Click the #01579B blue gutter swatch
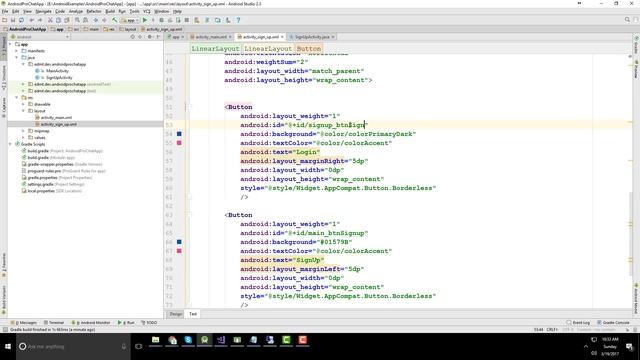 (x=179, y=242)
